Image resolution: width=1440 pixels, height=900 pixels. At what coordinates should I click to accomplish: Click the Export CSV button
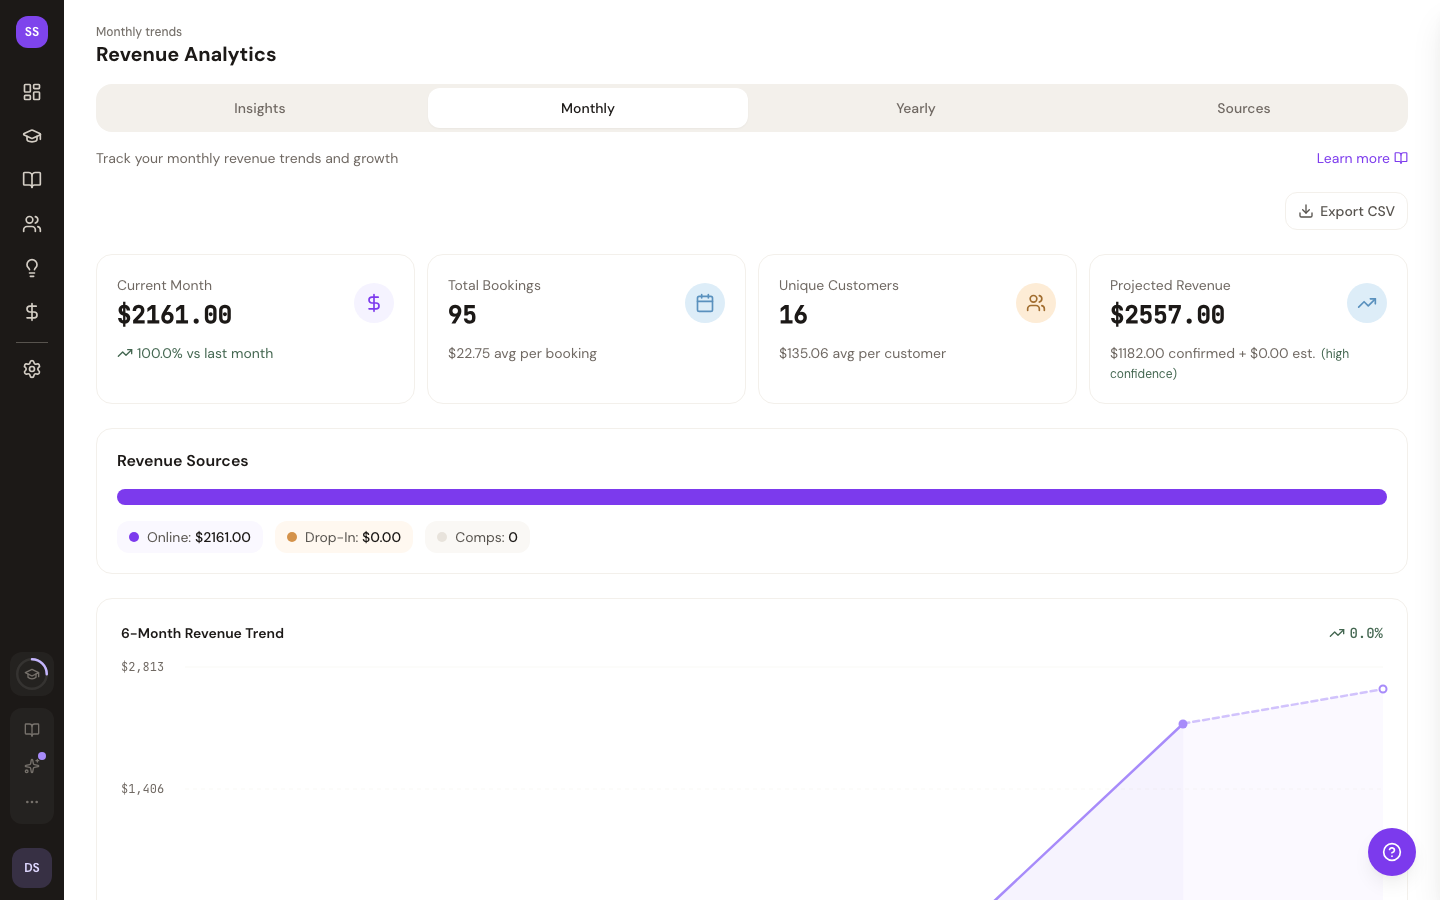pyautogui.click(x=1346, y=211)
